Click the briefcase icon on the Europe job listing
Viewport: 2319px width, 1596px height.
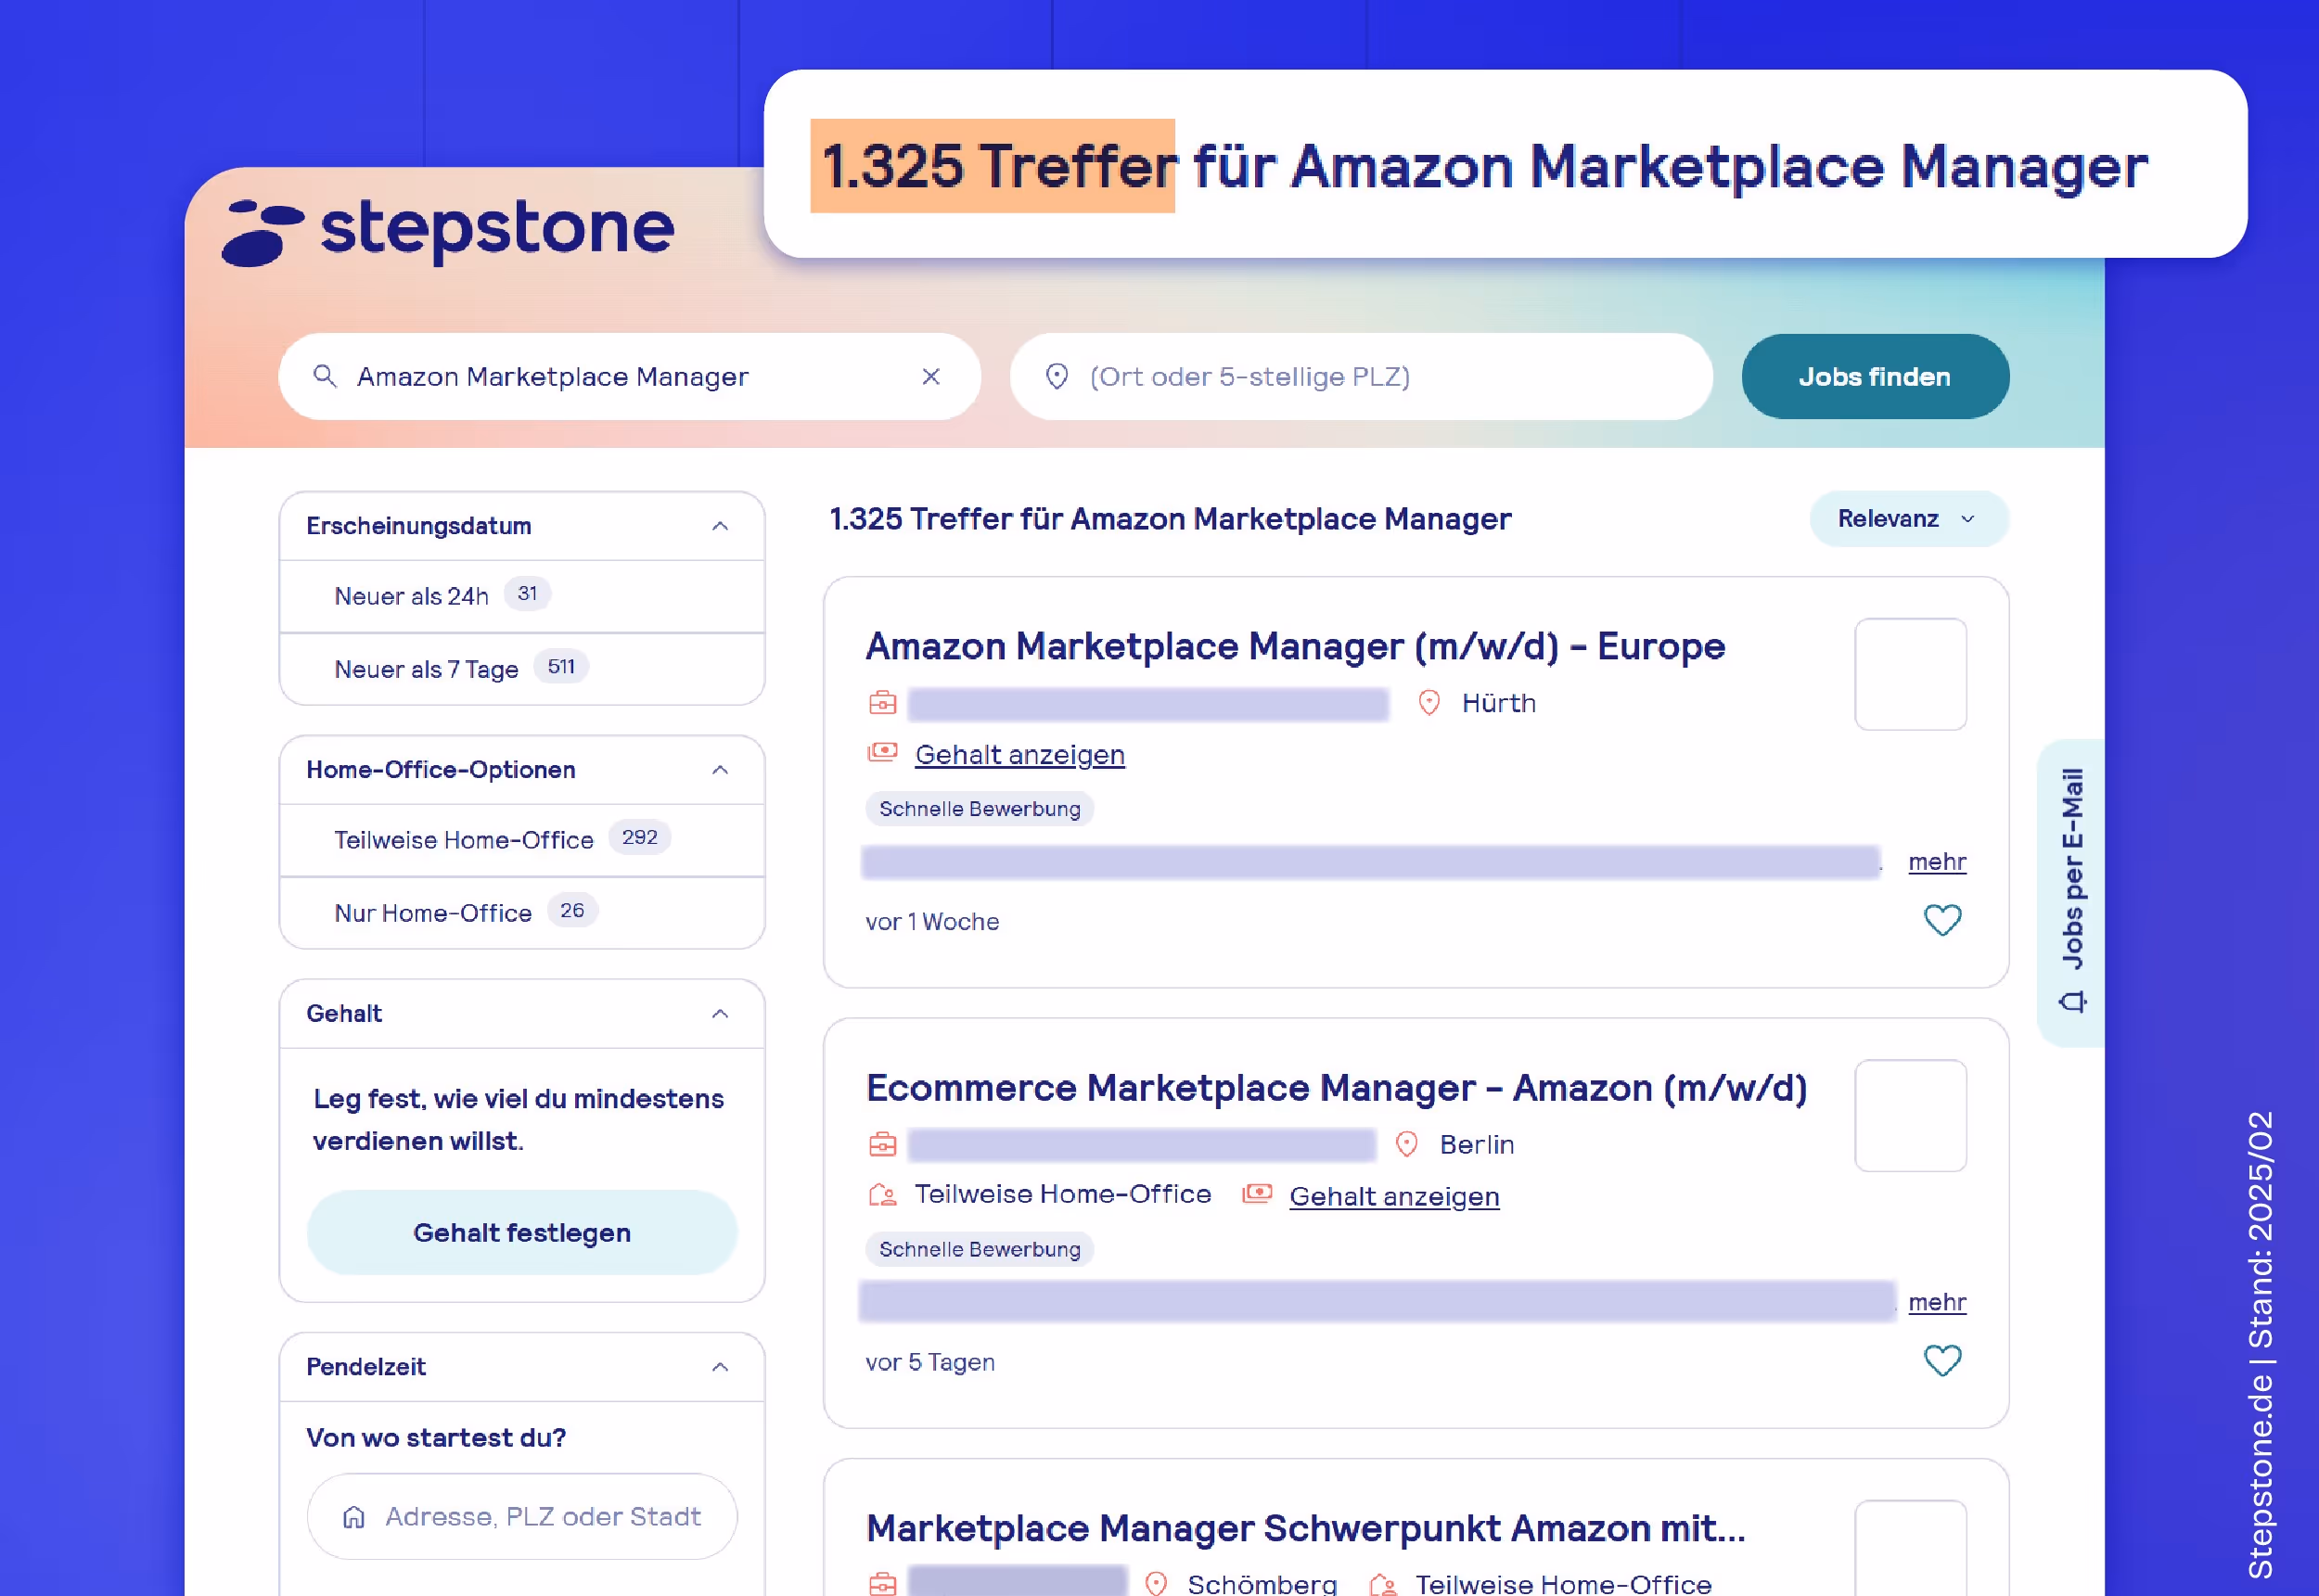881,703
